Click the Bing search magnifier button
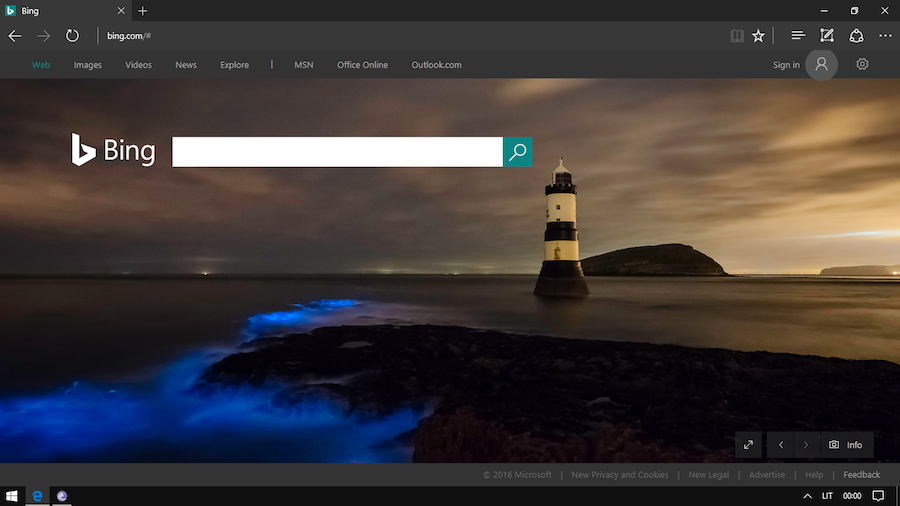Image resolution: width=900 pixels, height=506 pixels. (x=517, y=152)
